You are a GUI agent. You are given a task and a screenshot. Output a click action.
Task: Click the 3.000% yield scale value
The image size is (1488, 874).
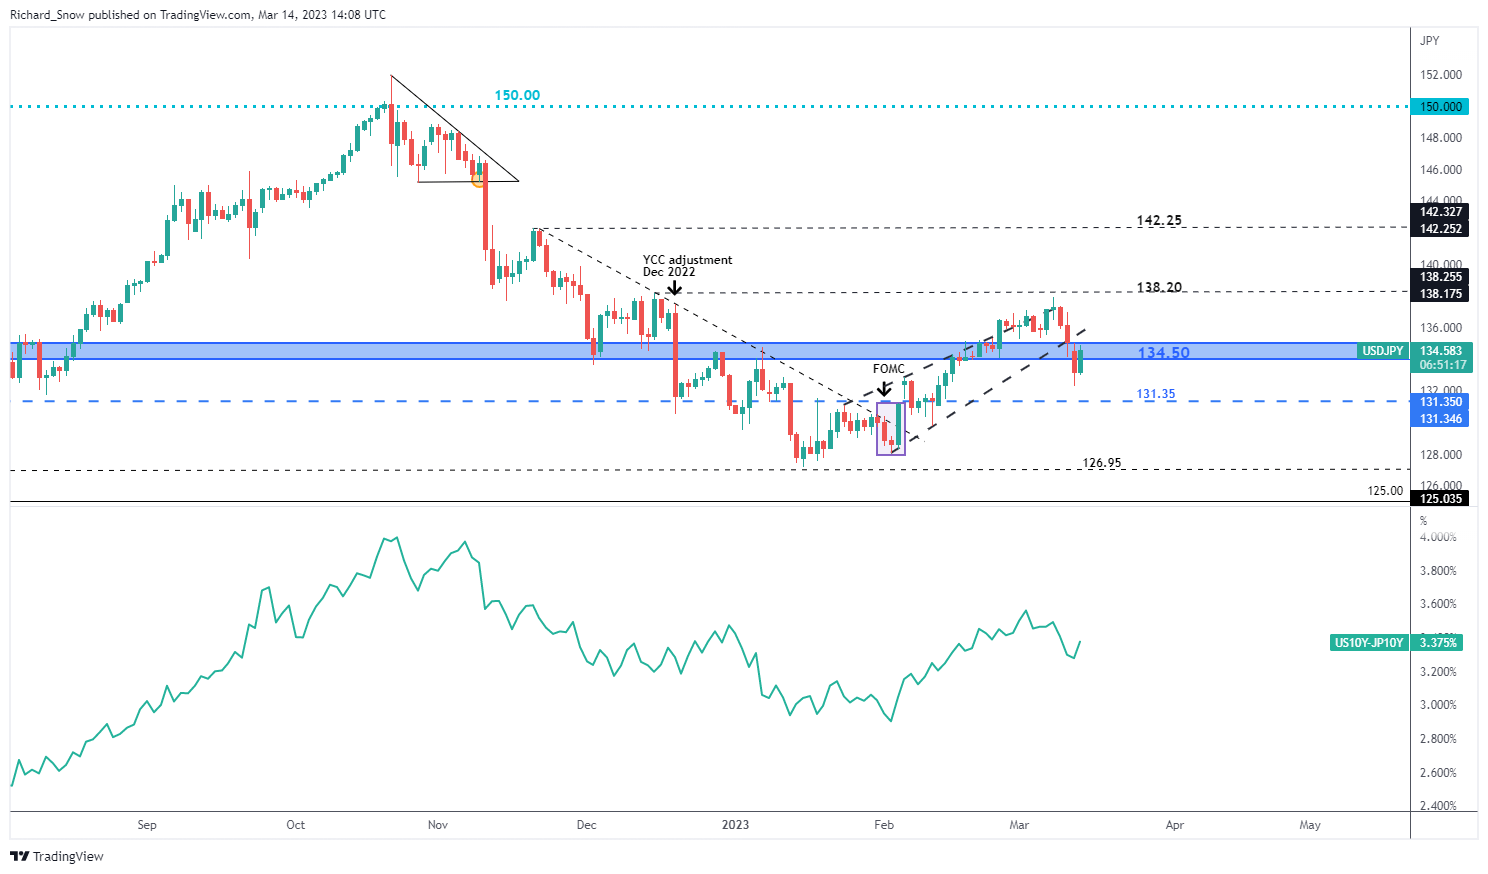click(x=1438, y=705)
